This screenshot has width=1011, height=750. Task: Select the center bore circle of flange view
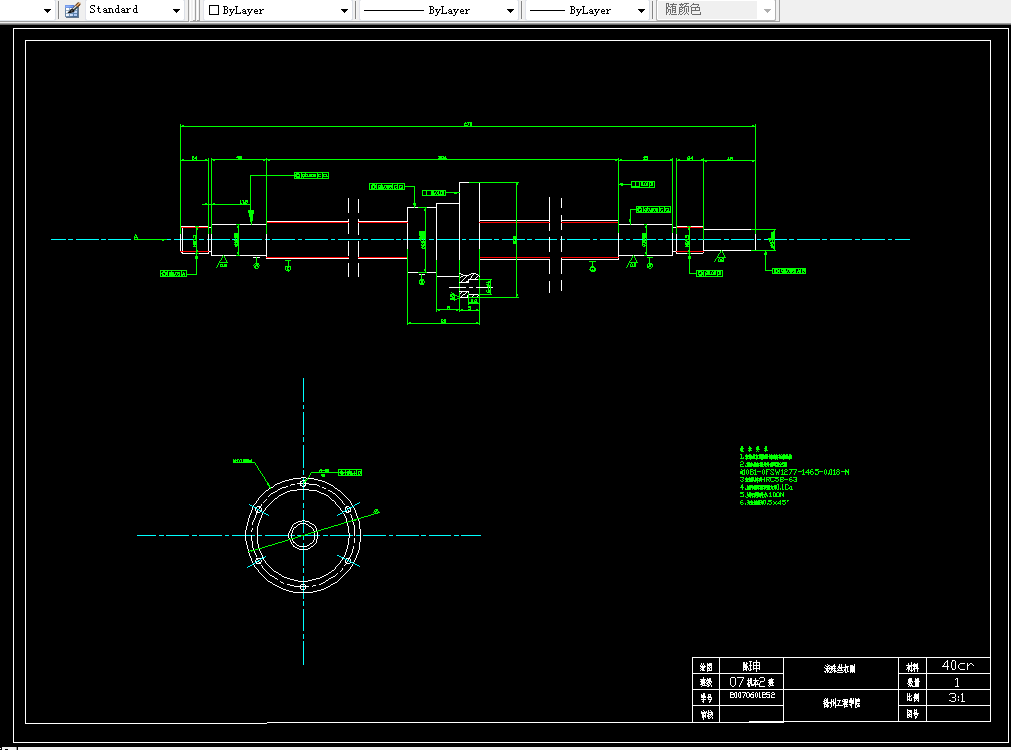pyautogui.click(x=303, y=535)
